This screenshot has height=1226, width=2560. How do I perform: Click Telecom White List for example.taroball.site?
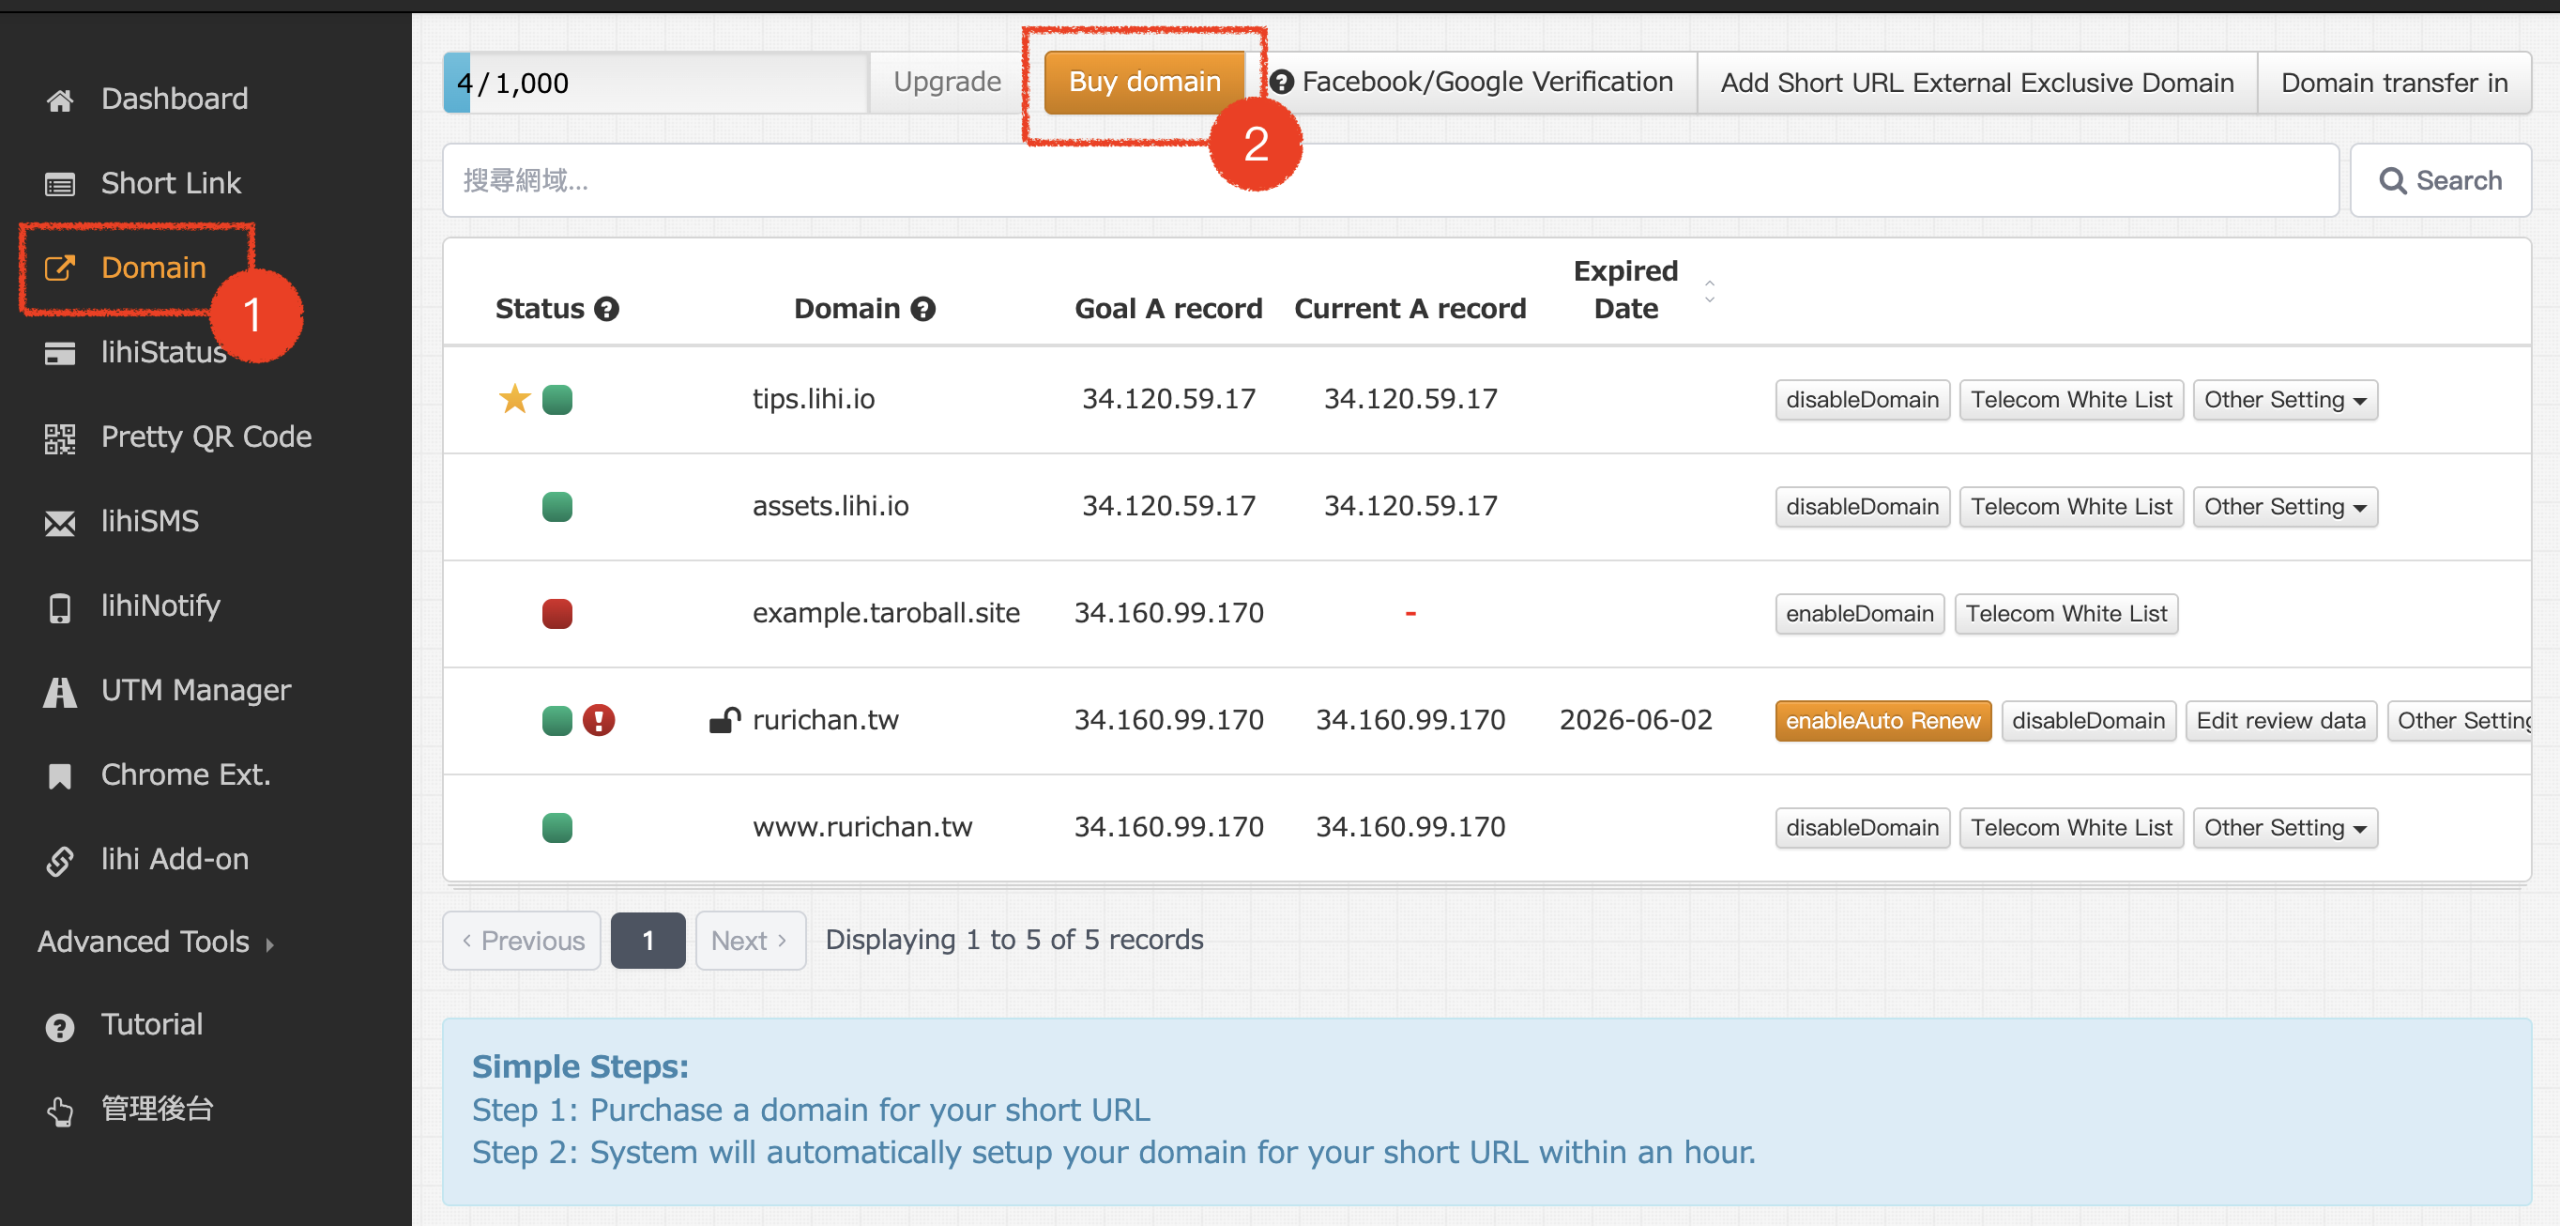[x=2066, y=614]
